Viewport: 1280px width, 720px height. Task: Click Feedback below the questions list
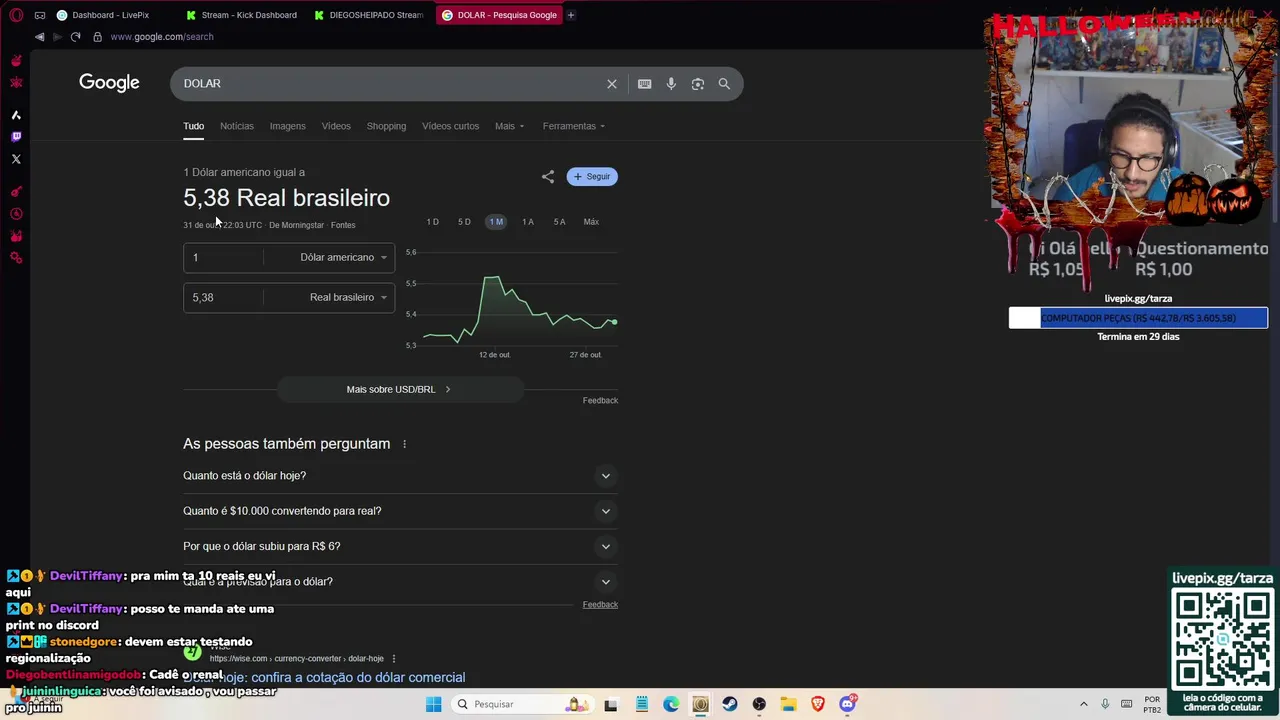click(x=600, y=604)
